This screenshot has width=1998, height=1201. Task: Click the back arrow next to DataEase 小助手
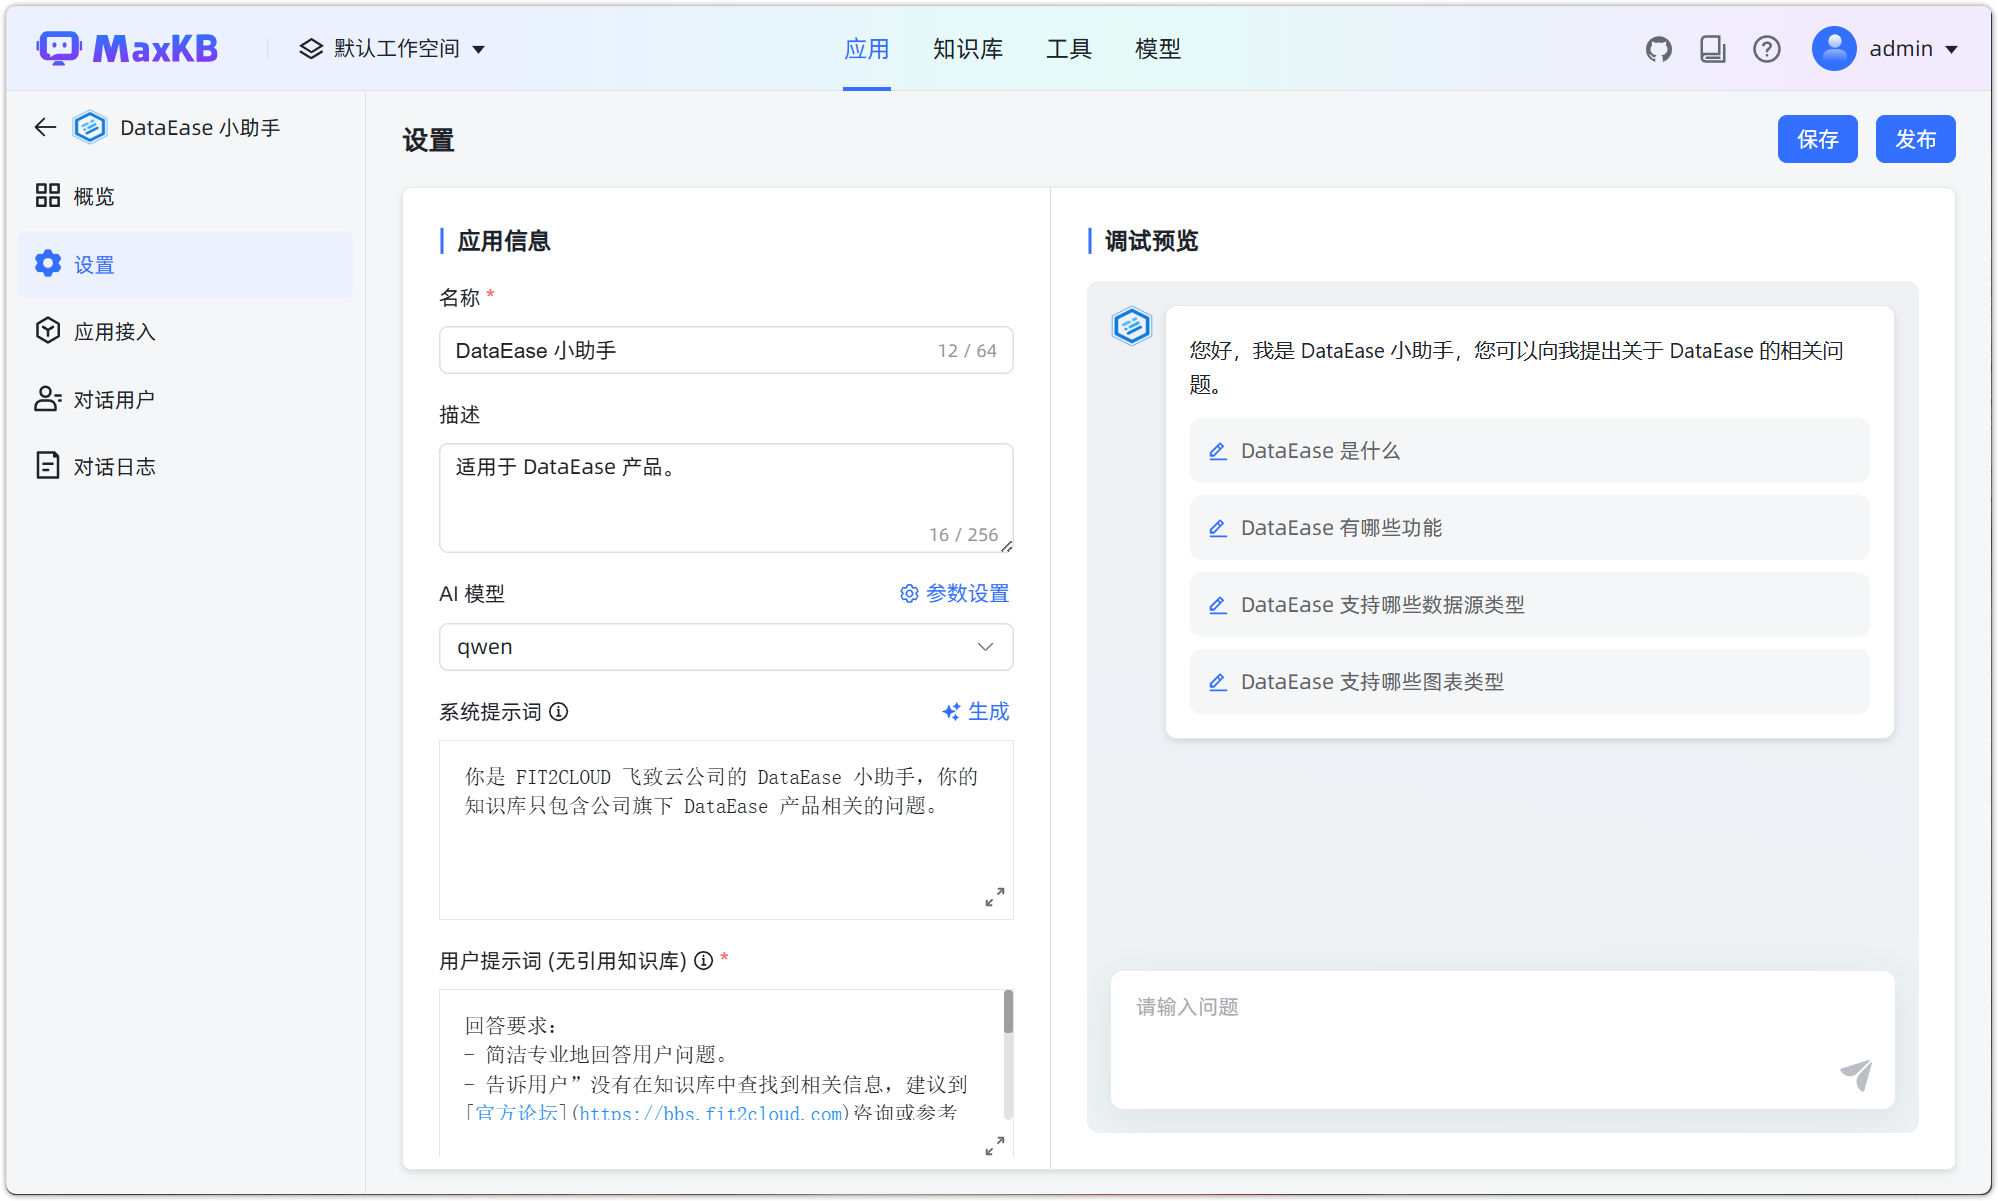tap(44, 127)
